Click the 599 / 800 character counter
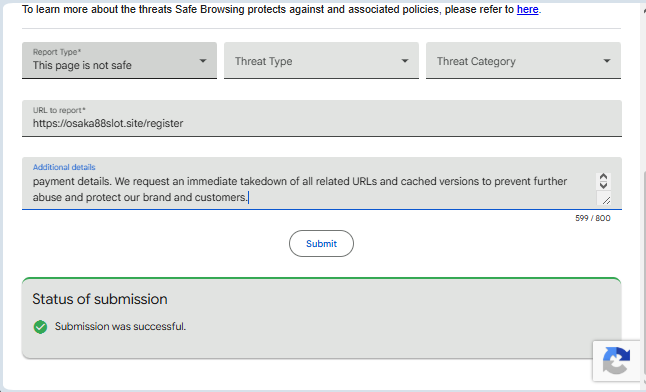Image resolution: width=646 pixels, height=392 pixels. point(593,218)
